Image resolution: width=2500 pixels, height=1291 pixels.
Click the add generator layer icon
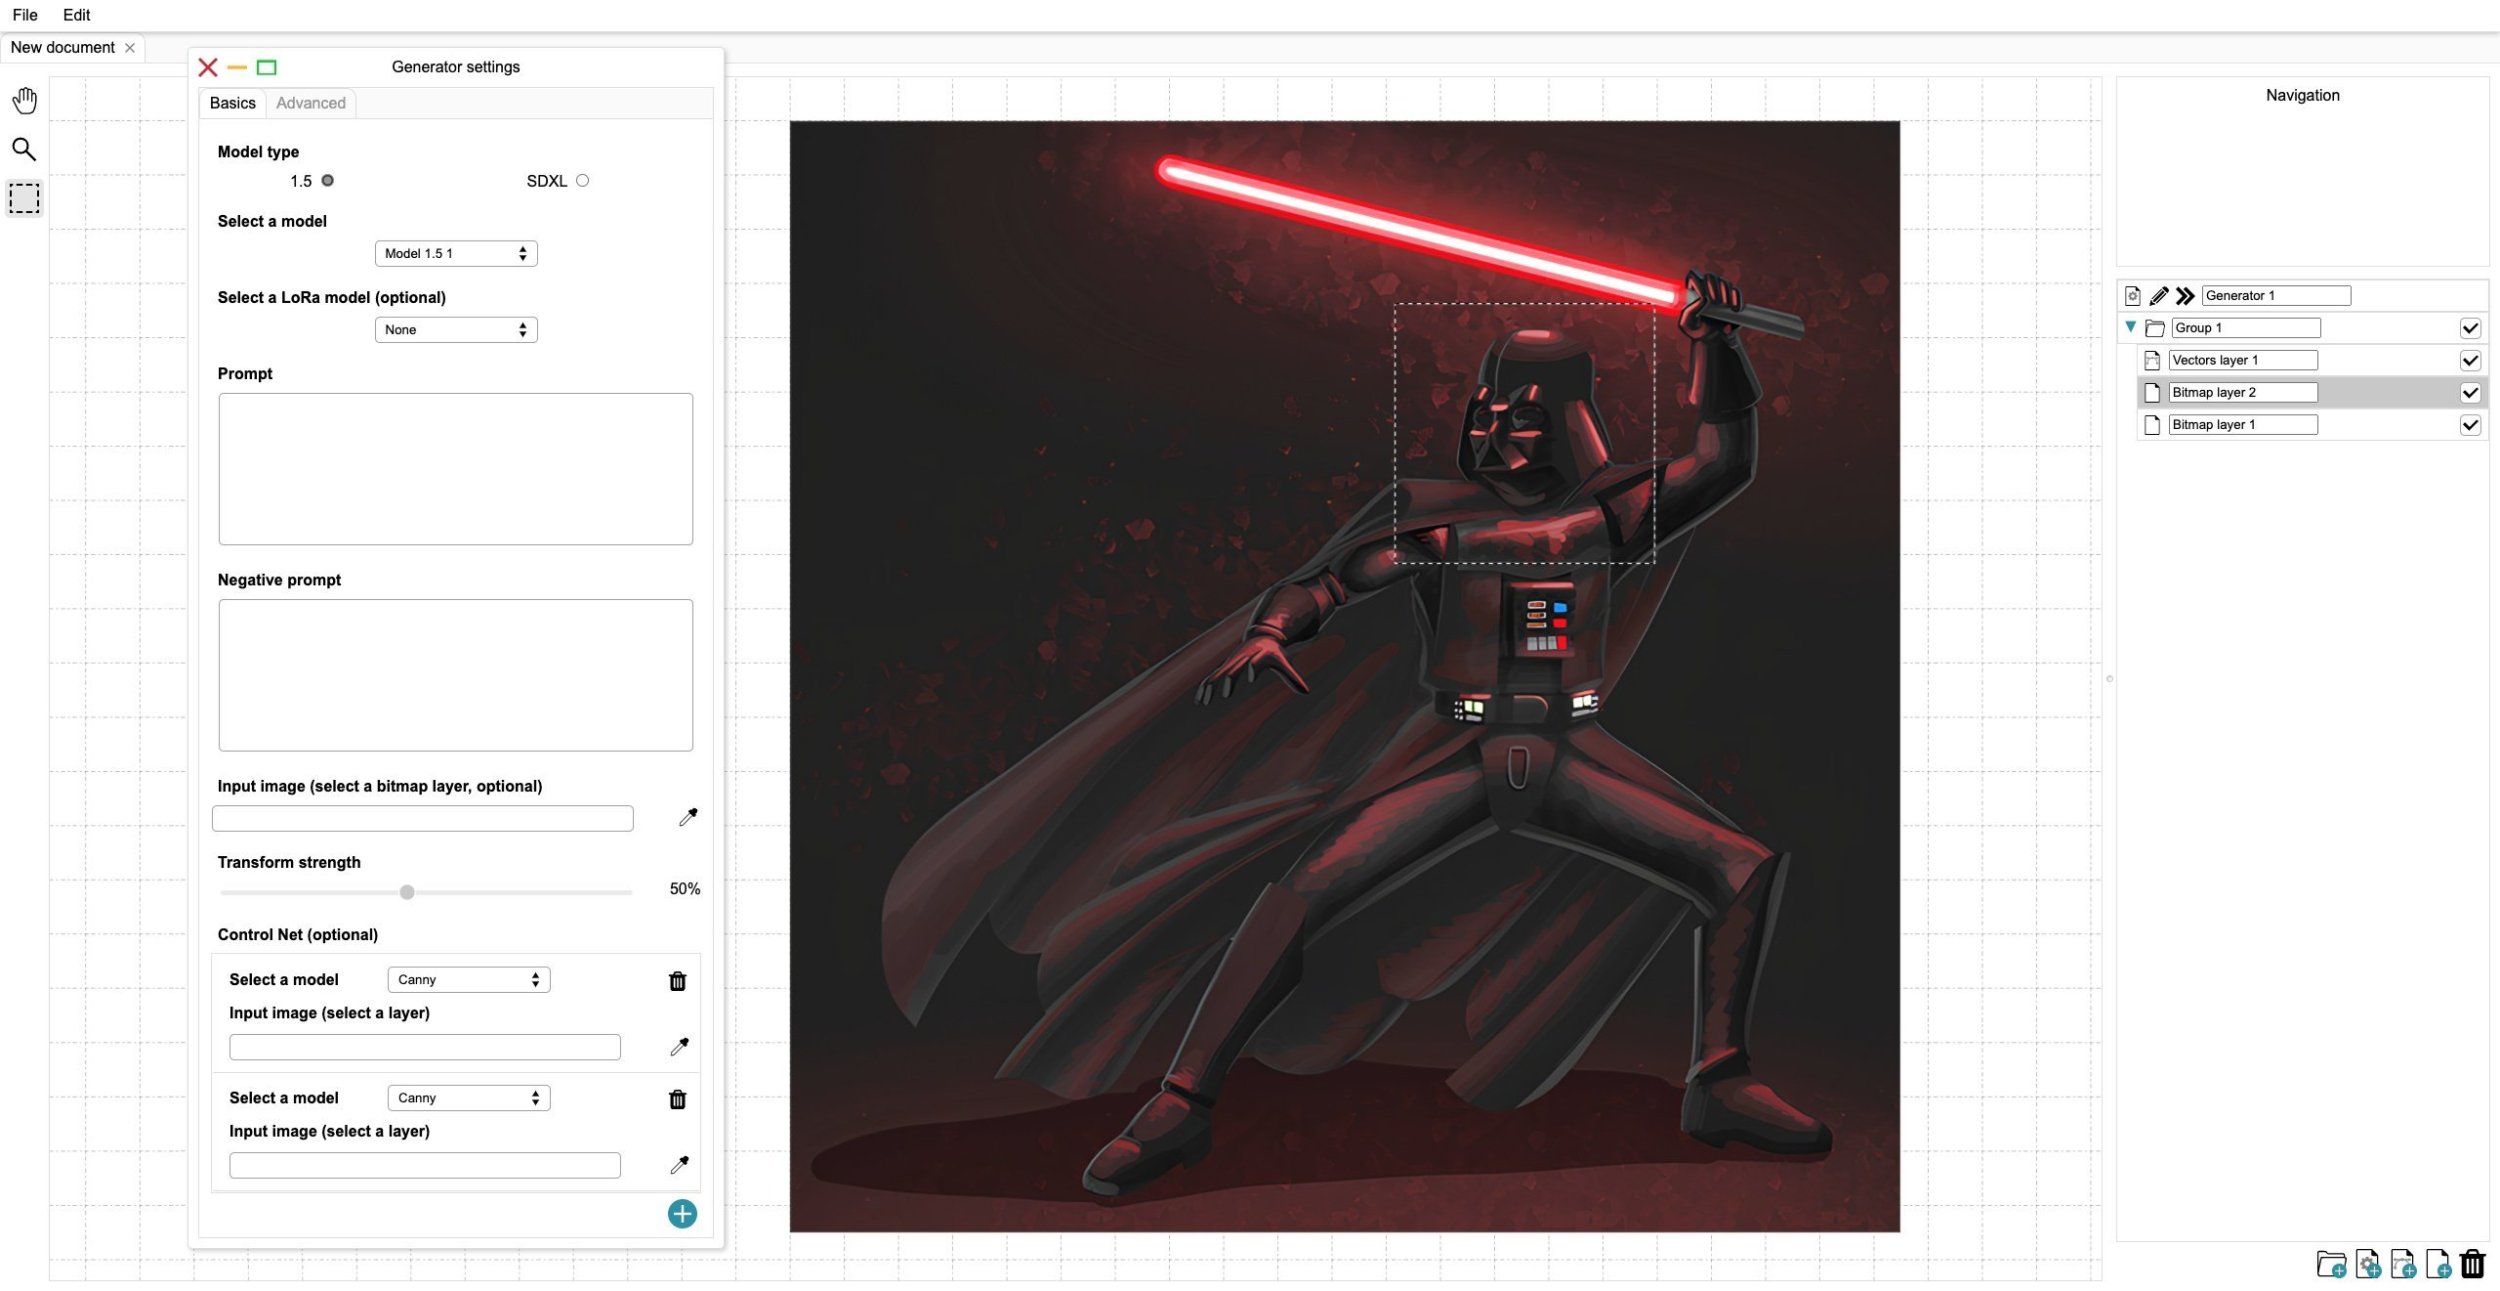coord(2367,1265)
